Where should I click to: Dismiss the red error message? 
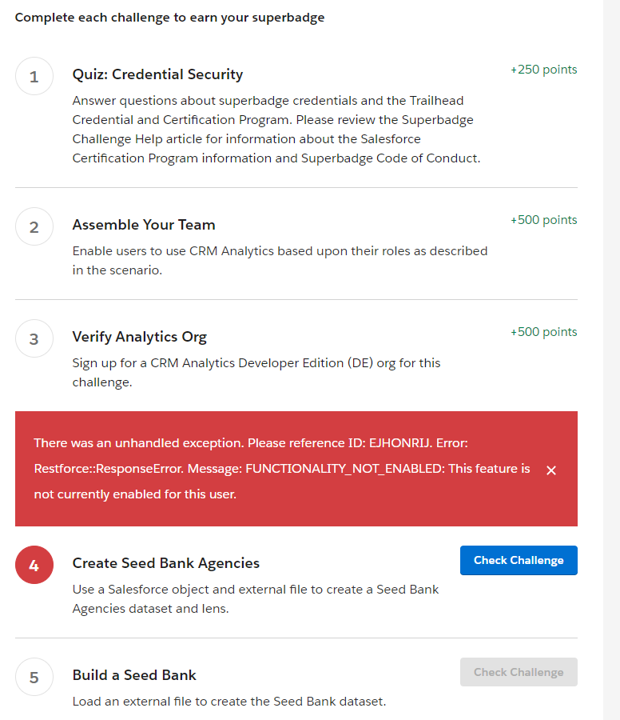click(x=551, y=470)
